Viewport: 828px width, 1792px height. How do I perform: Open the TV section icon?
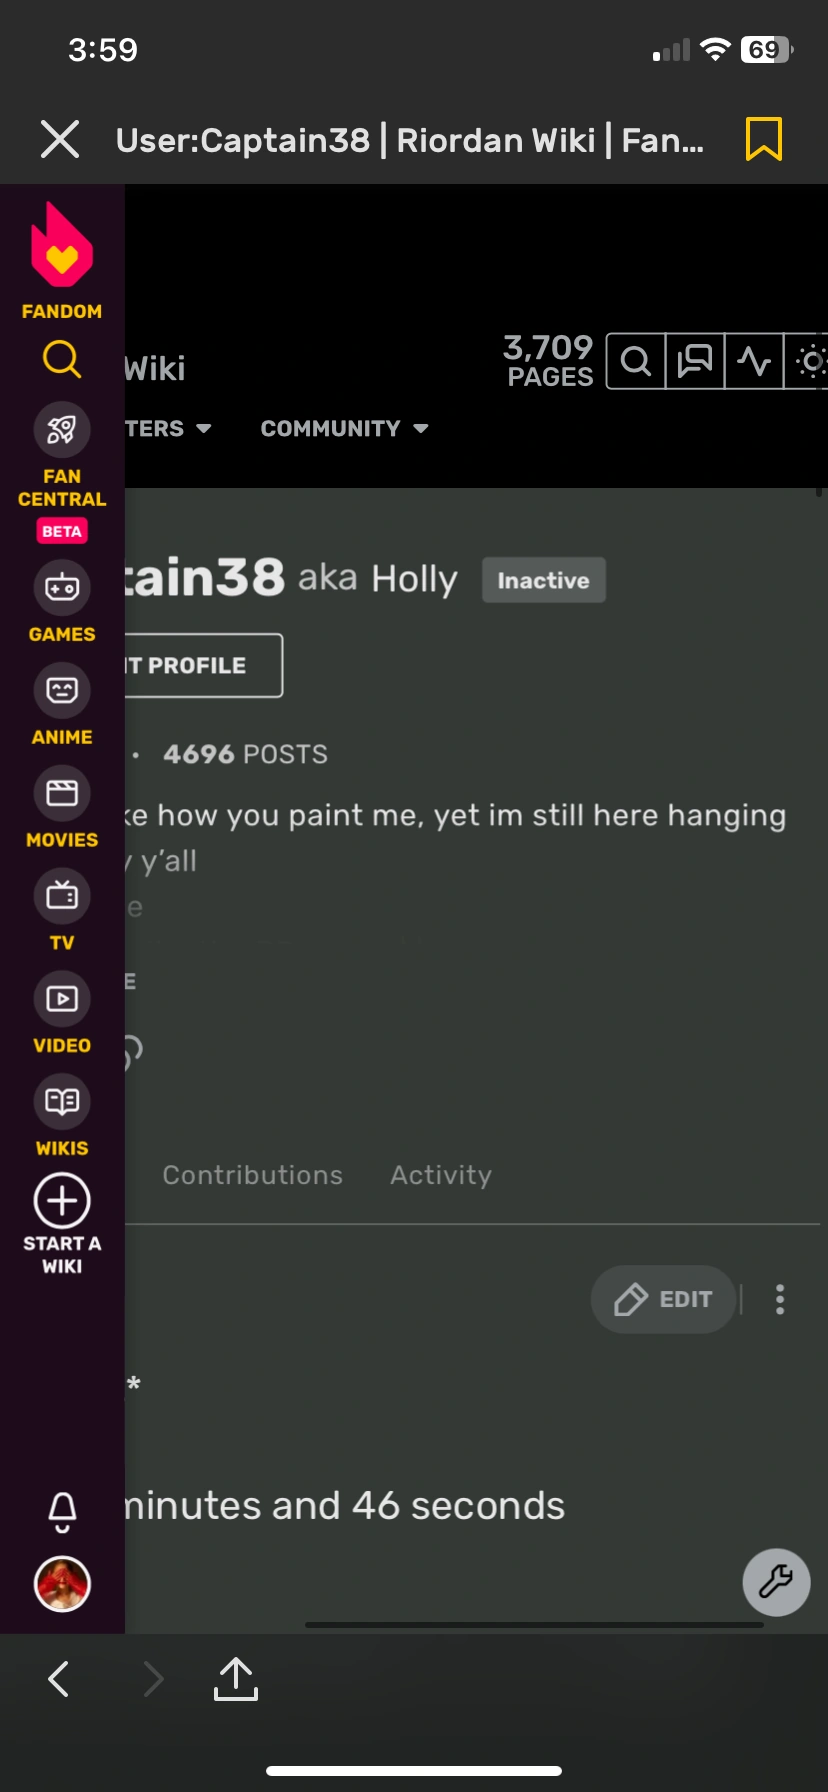point(62,896)
